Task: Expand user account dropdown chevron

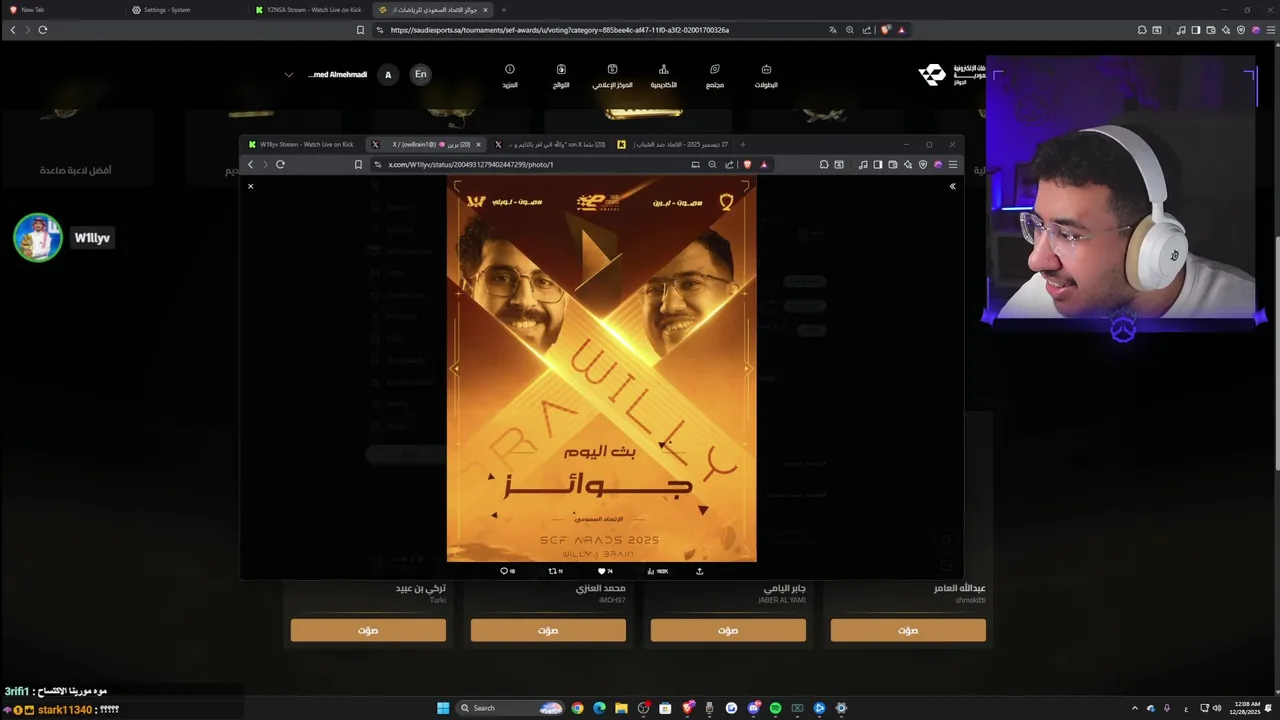Action: point(289,75)
